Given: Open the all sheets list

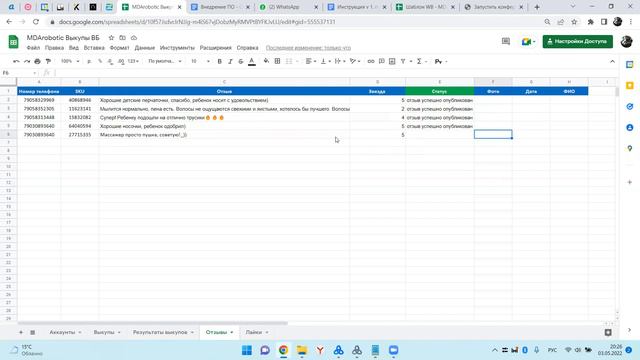Looking at the screenshot, I should pos(33,332).
